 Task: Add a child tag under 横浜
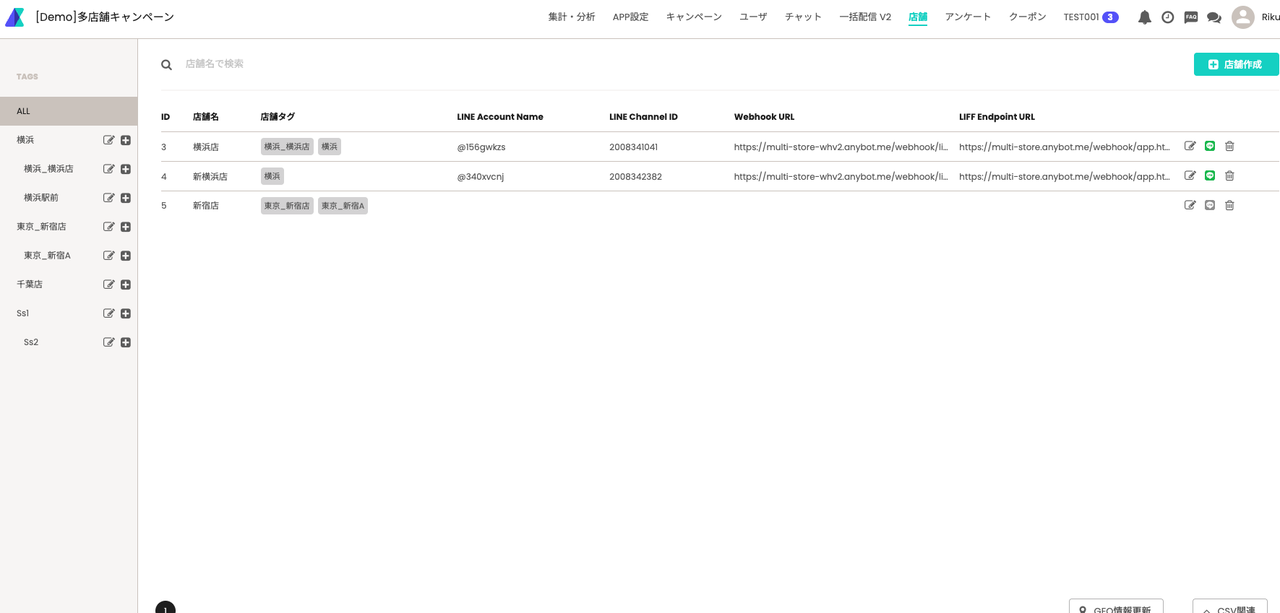tap(126, 140)
